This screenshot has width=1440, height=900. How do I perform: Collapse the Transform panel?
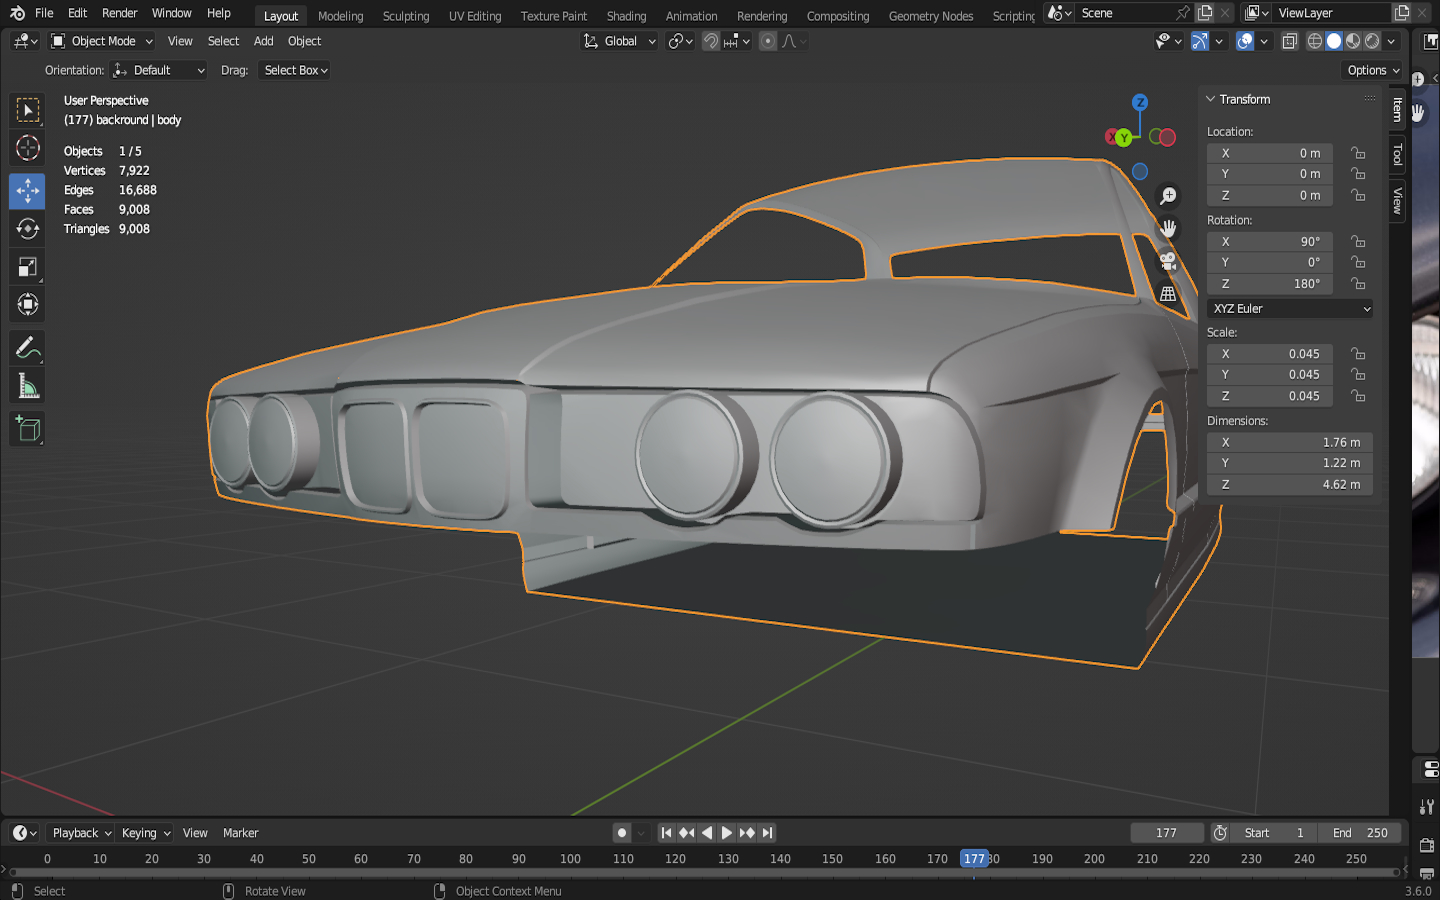point(1211,99)
